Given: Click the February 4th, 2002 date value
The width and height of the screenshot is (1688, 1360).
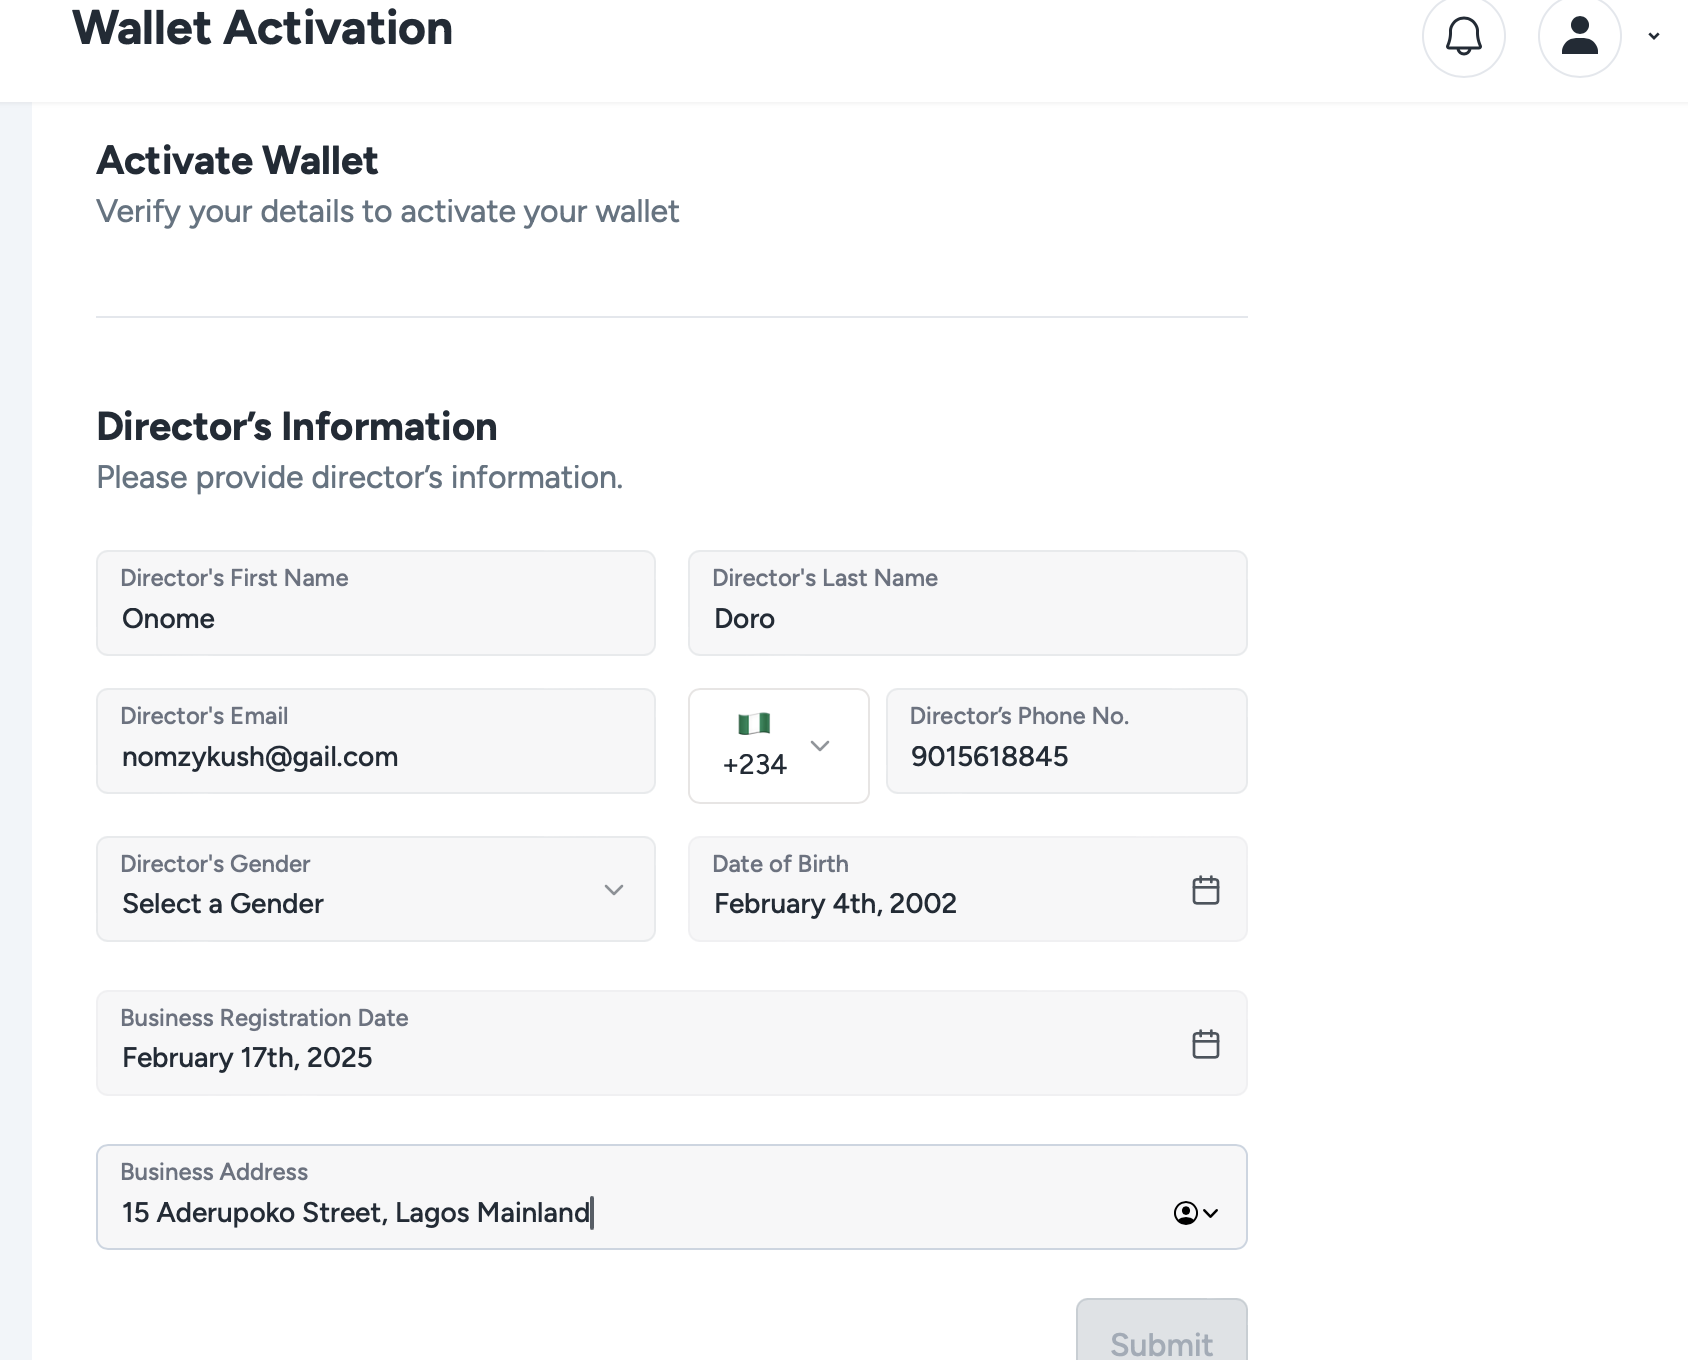Looking at the screenshot, I should click(x=835, y=904).
